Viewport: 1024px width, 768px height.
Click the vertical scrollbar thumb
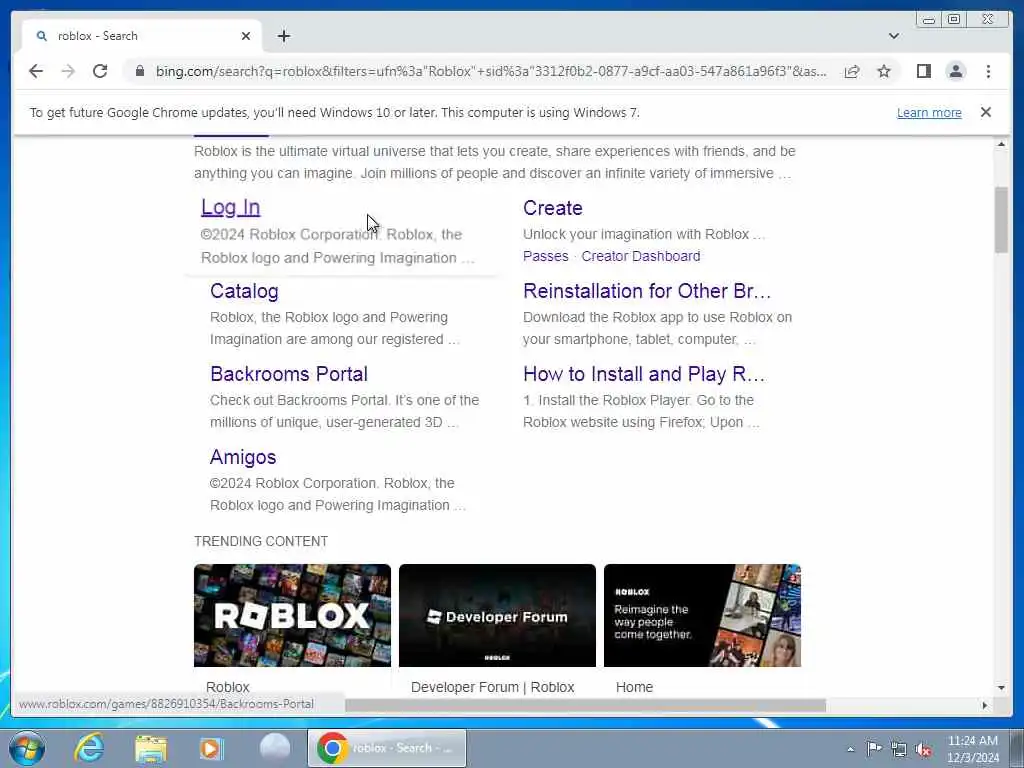[1001, 219]
